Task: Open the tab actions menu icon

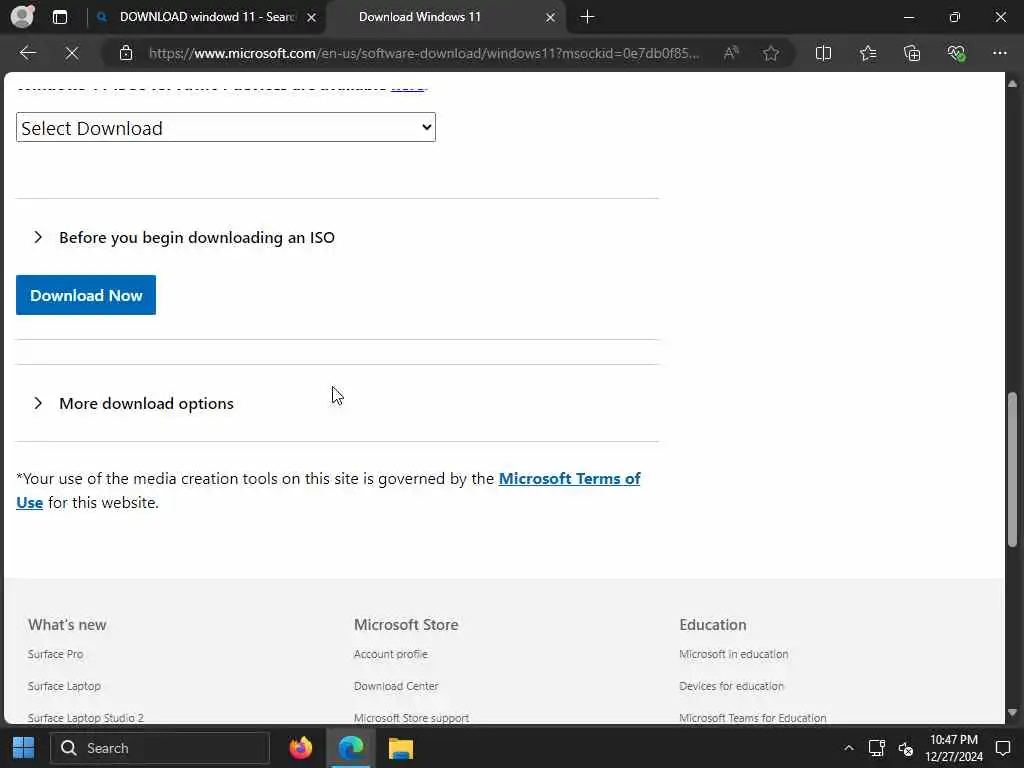Action: (60, 17)
